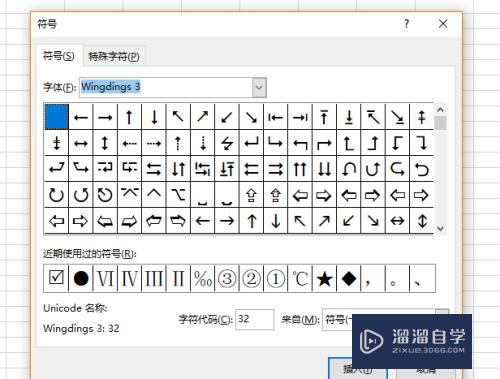Pick the U-shaped turn up arrow

[373, 169]
